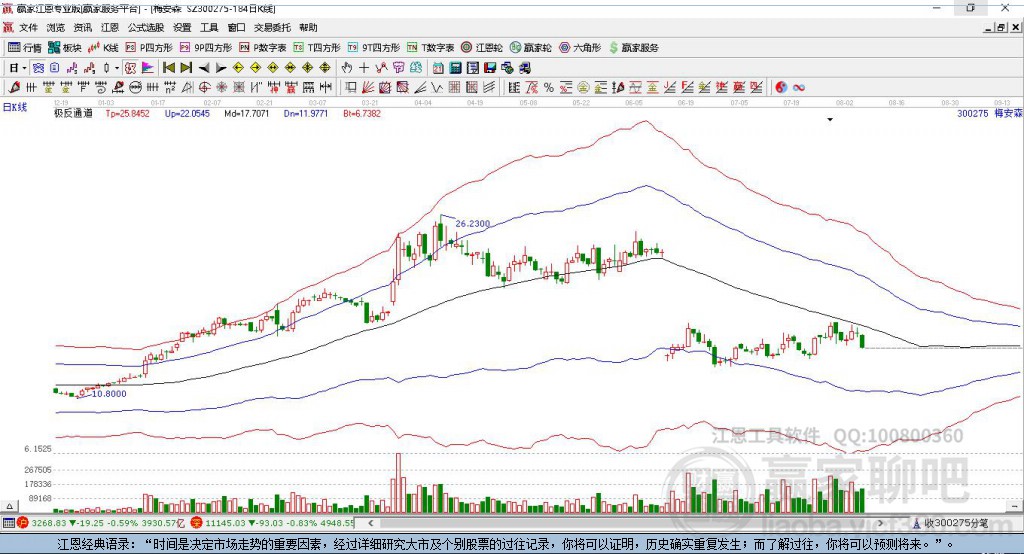The width and height of the screenshot is (1024, 554).
Task: Open the 9T四方形 tool
Action: [x=374, y=48]
